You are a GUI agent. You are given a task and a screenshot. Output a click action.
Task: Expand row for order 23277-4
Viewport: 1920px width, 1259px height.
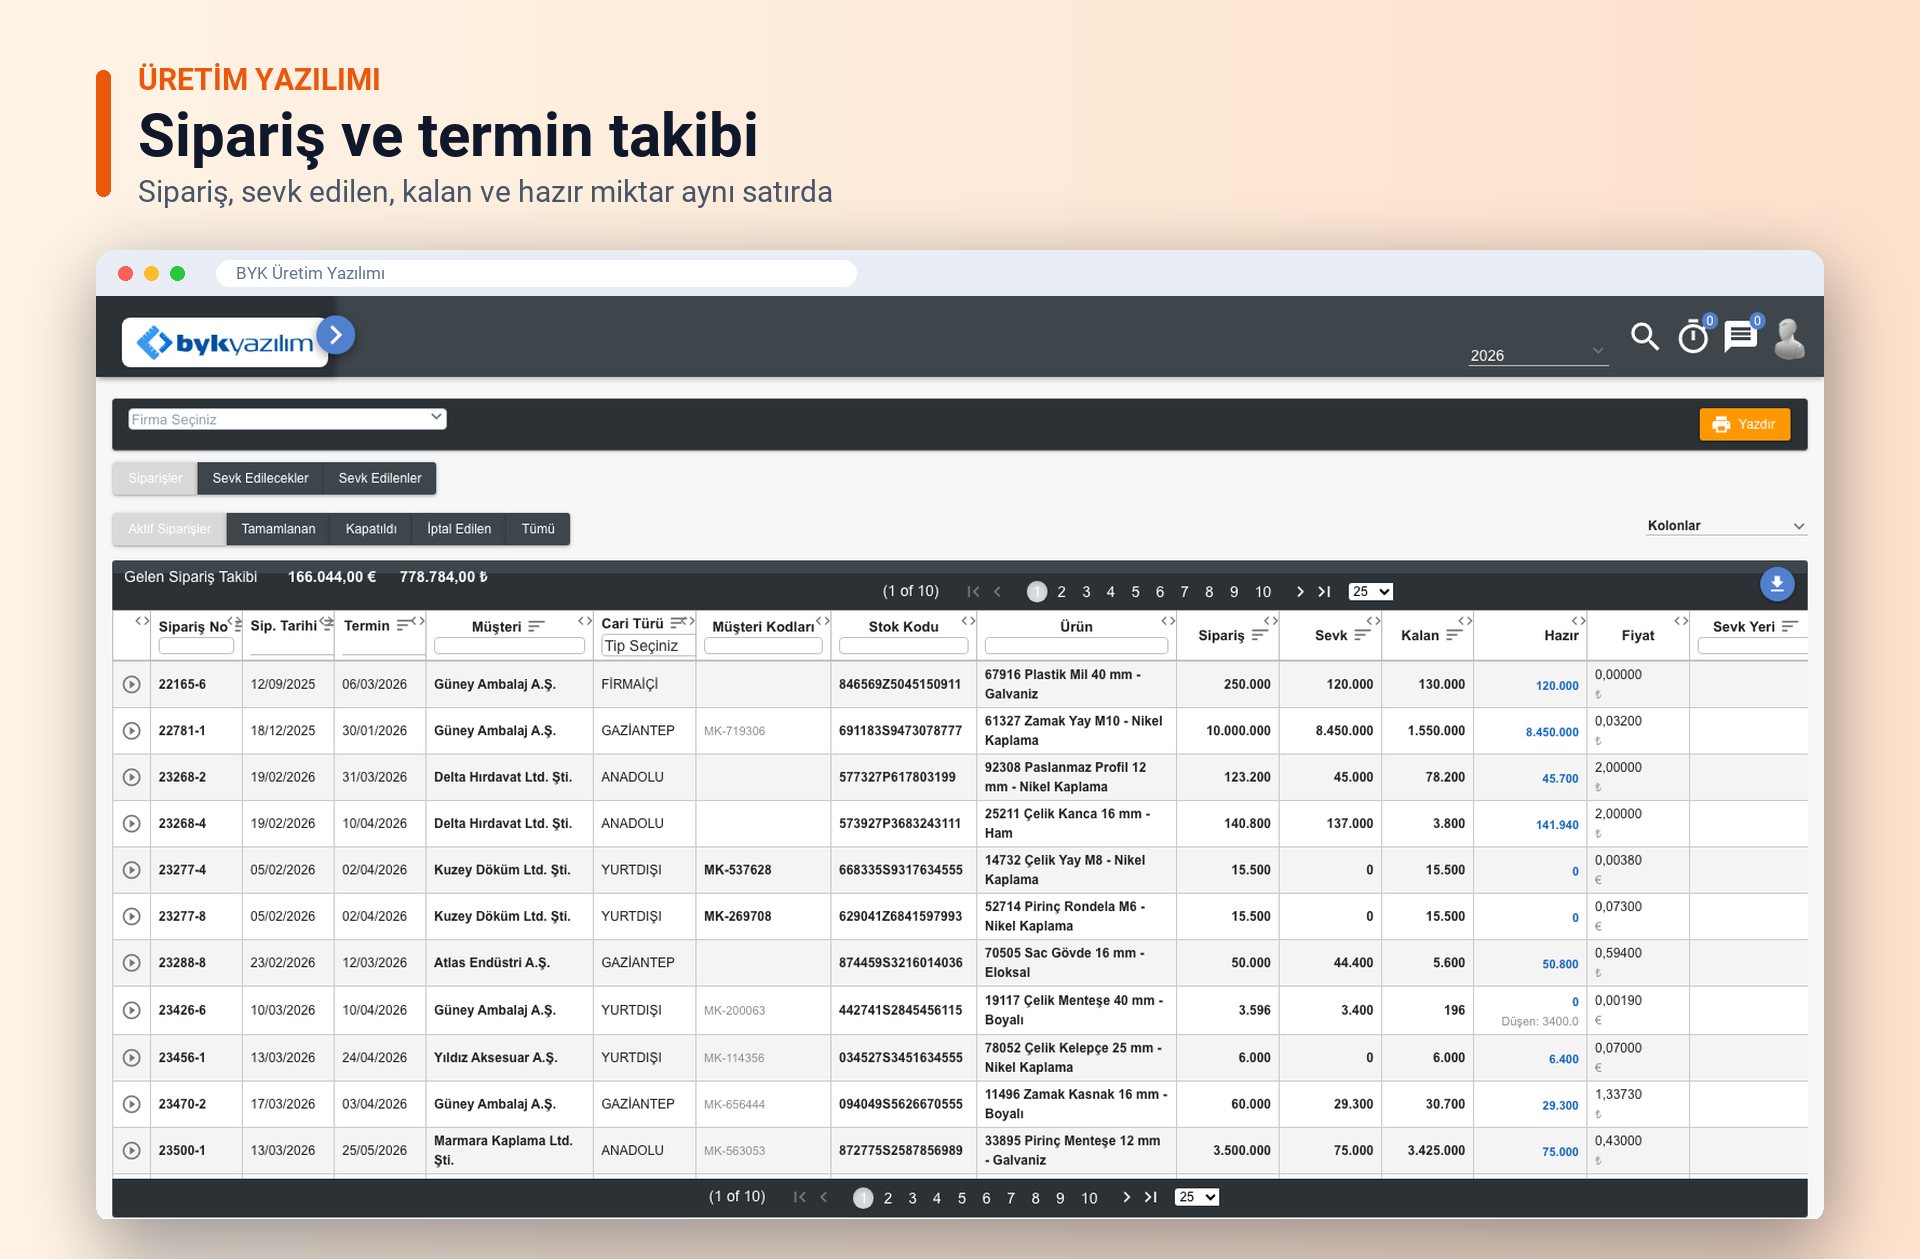(x=131, y=870)
